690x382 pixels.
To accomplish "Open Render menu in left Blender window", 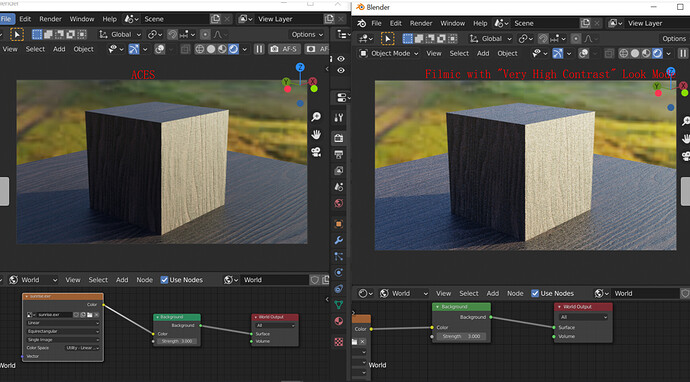I will click(50, 19).
